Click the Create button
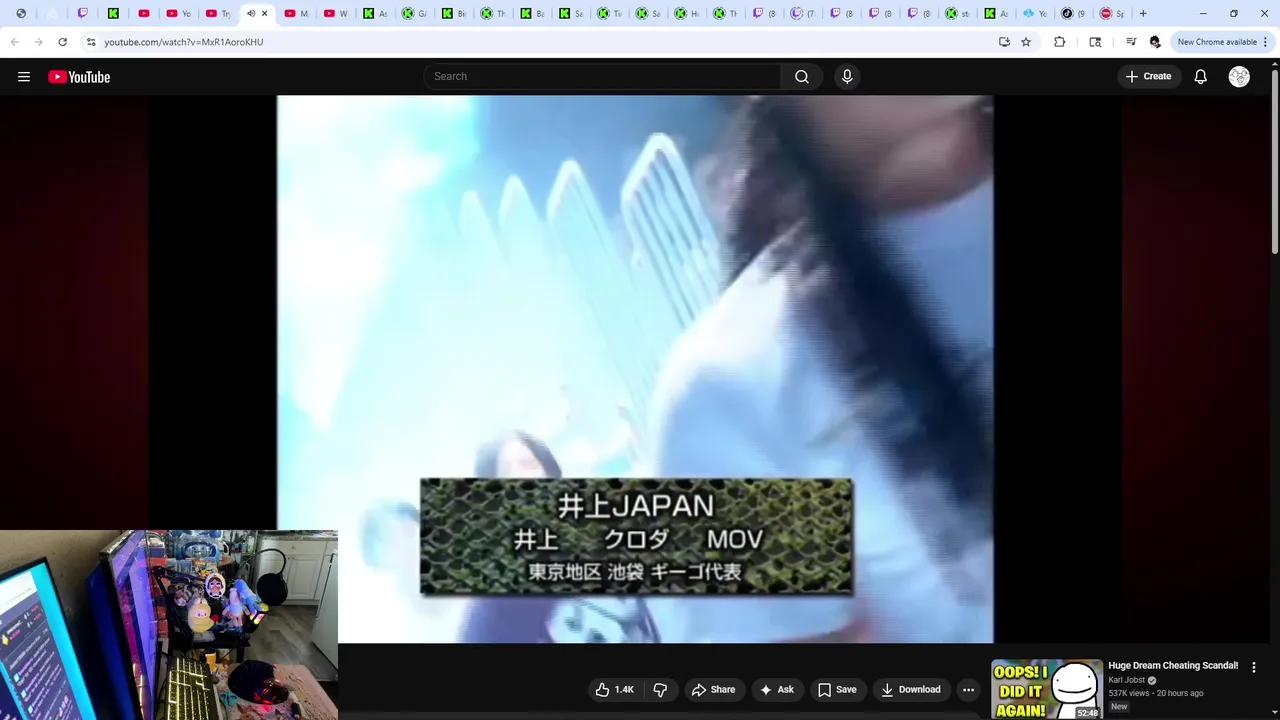Viewport: 1280px width, 720px height. (x=1148, y=77)
